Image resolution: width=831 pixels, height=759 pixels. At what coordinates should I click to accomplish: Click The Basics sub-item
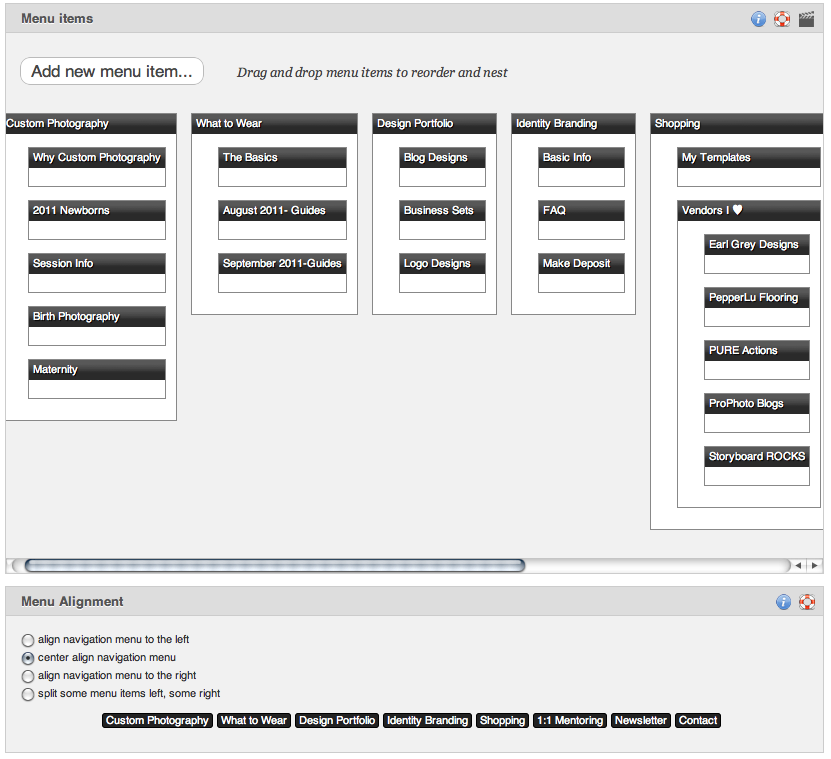(282, 157)
